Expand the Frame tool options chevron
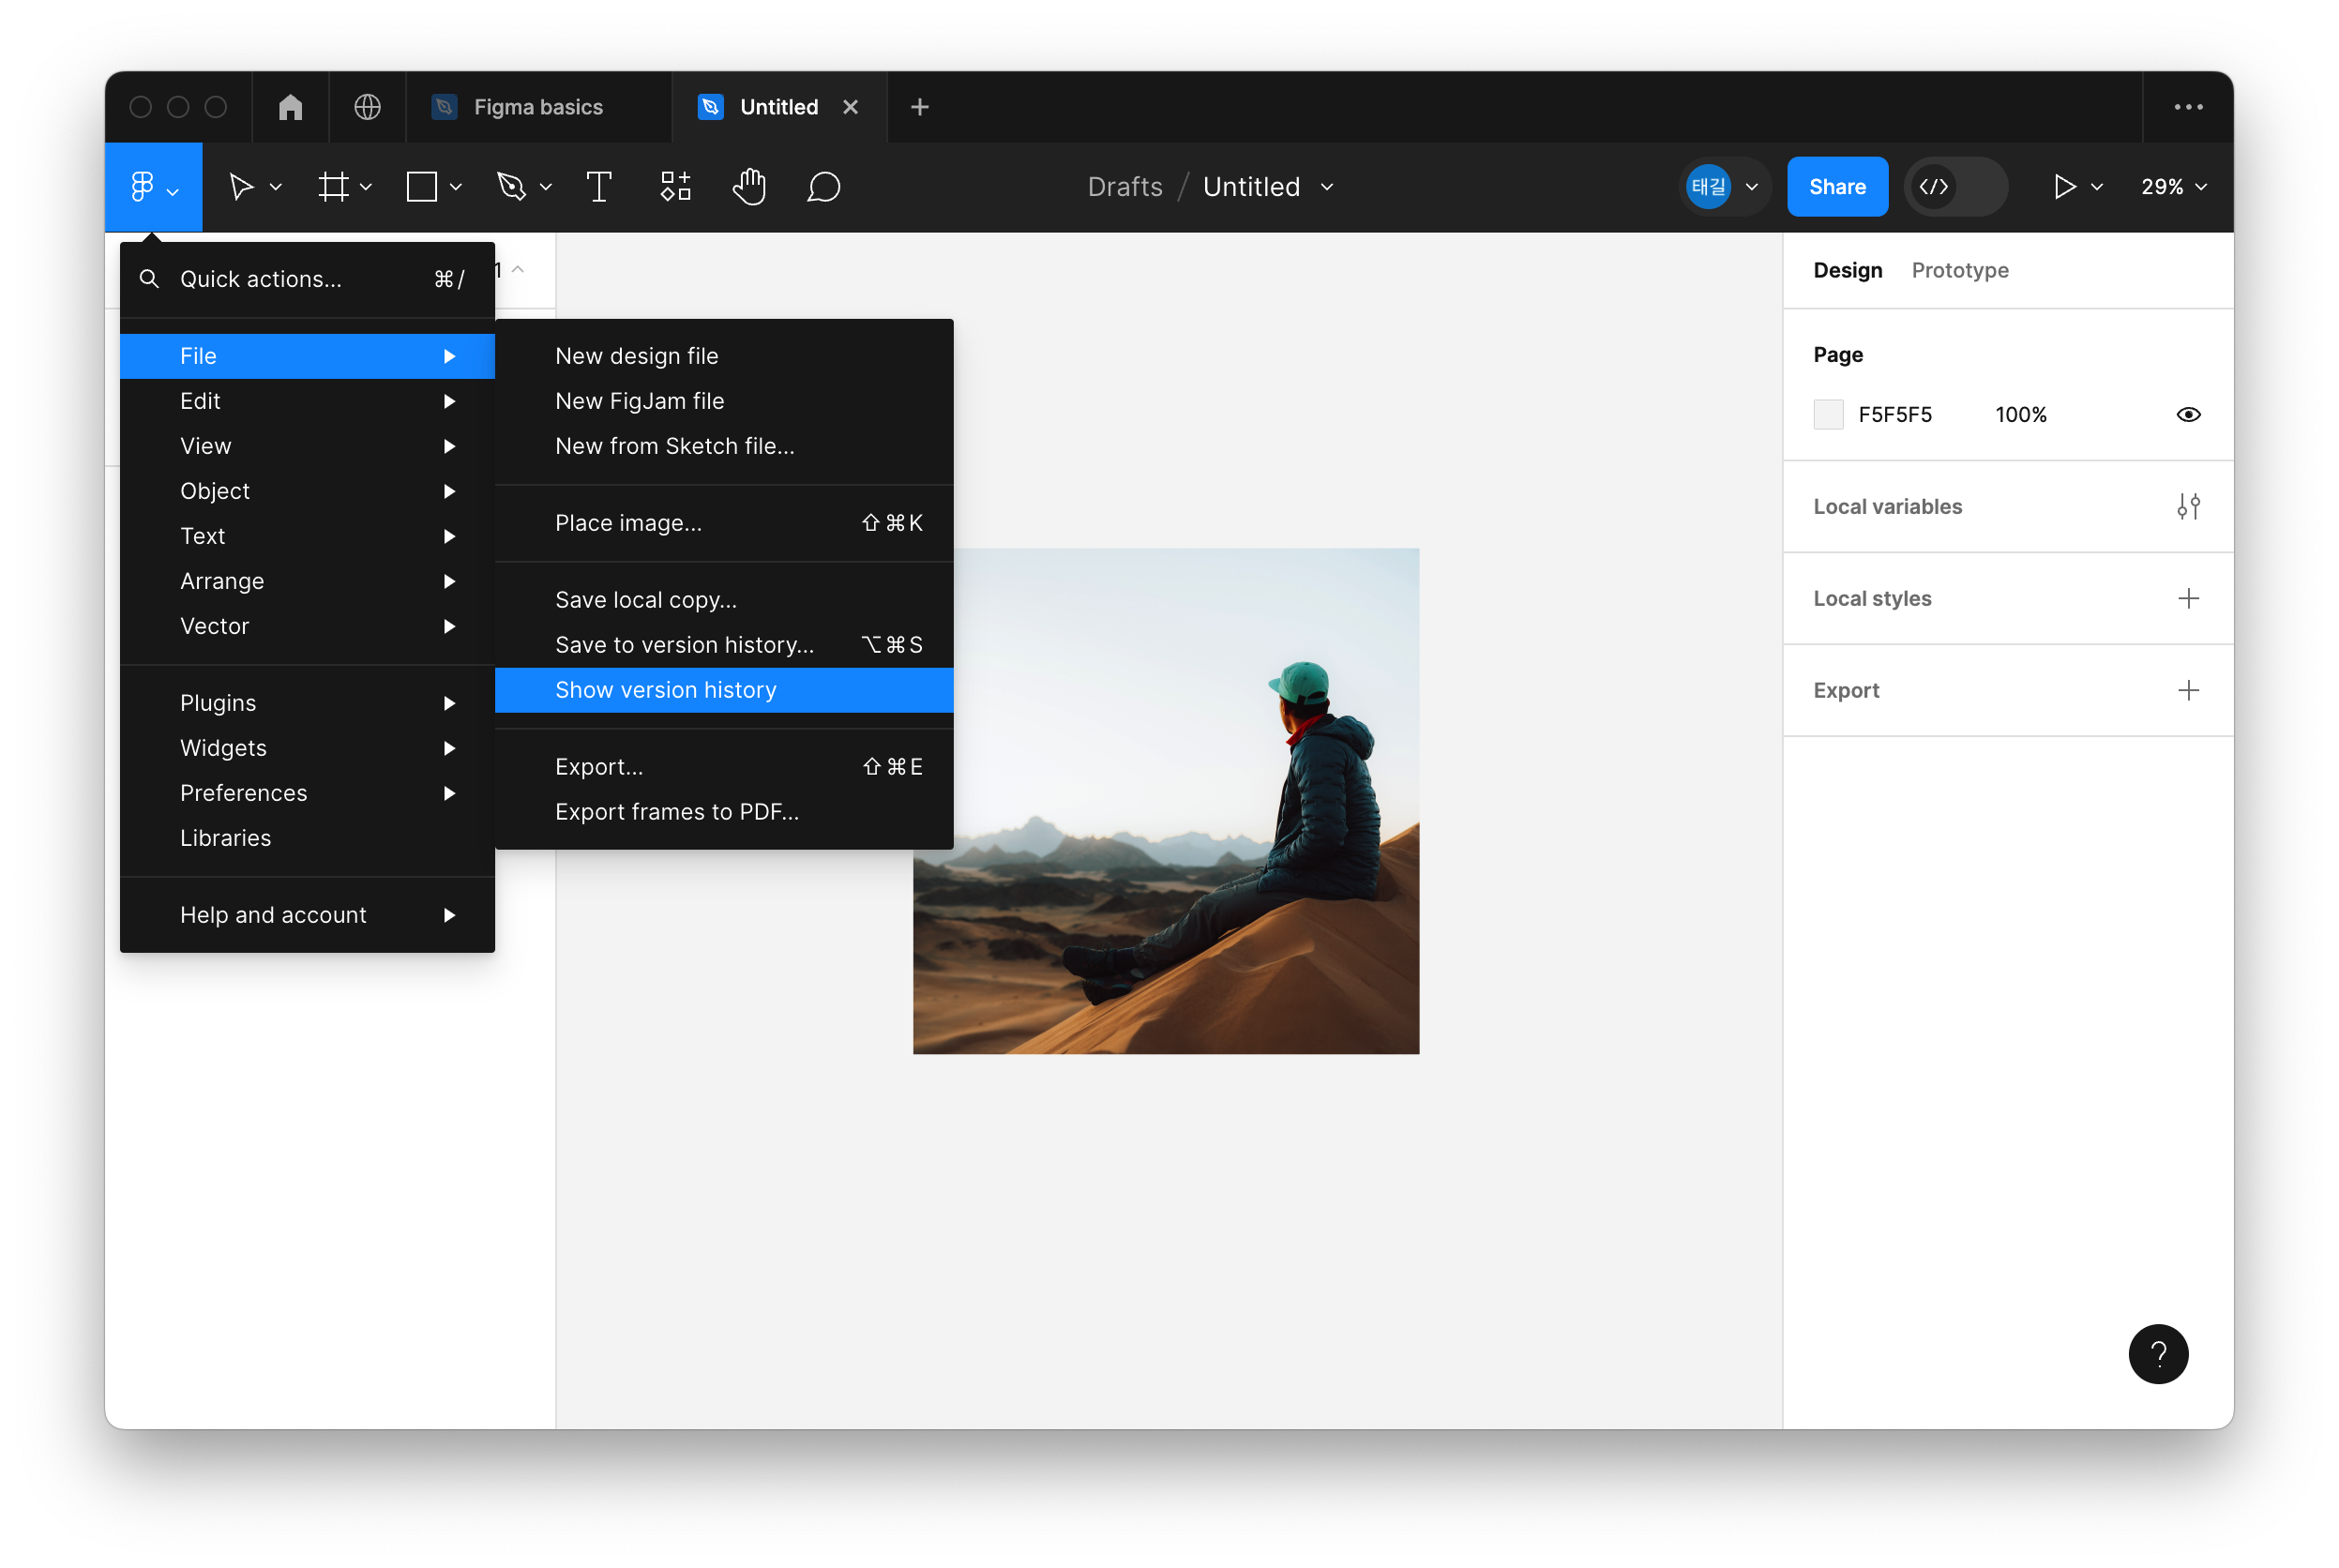Image resolution: width=2339 pixels, height=1568 pixels. (366, 187)
